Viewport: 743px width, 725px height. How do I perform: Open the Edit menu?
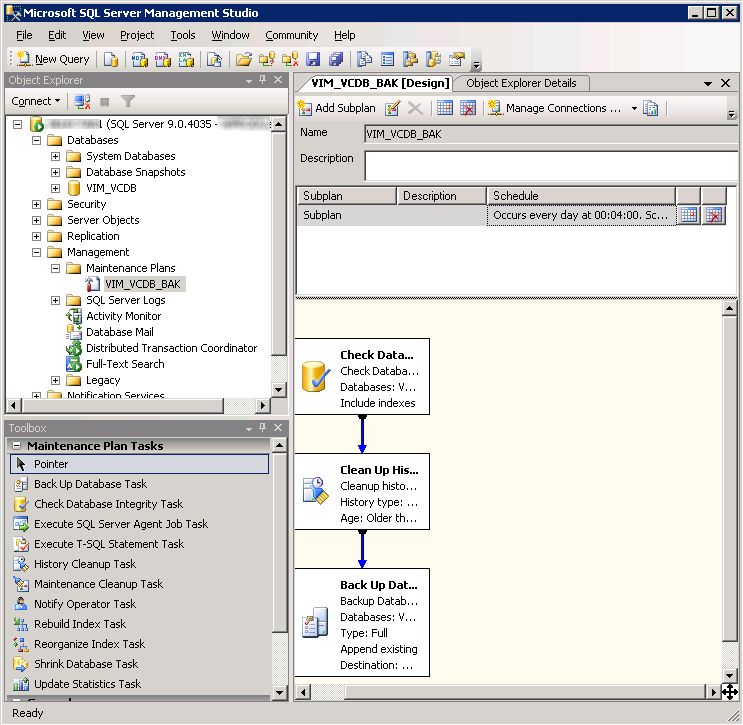pyautogui.click(x=57, y=35)
